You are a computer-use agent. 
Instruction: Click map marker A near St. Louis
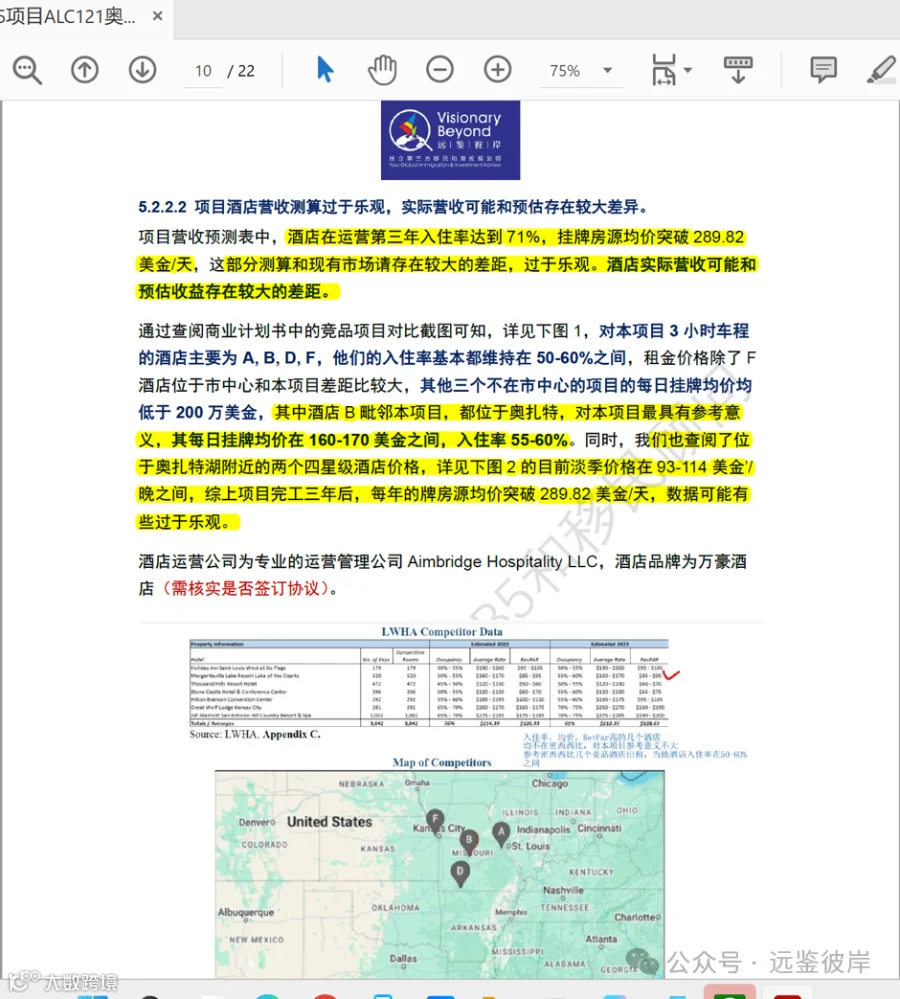click(501, 834)
